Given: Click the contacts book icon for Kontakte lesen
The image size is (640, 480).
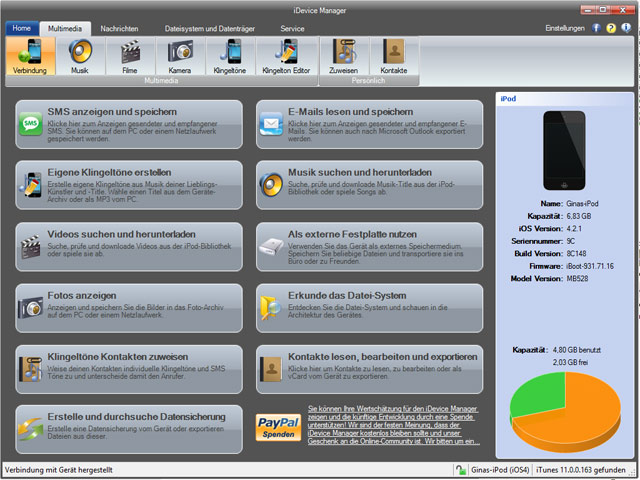Looking at the screenshot, I should pos(271,369).
